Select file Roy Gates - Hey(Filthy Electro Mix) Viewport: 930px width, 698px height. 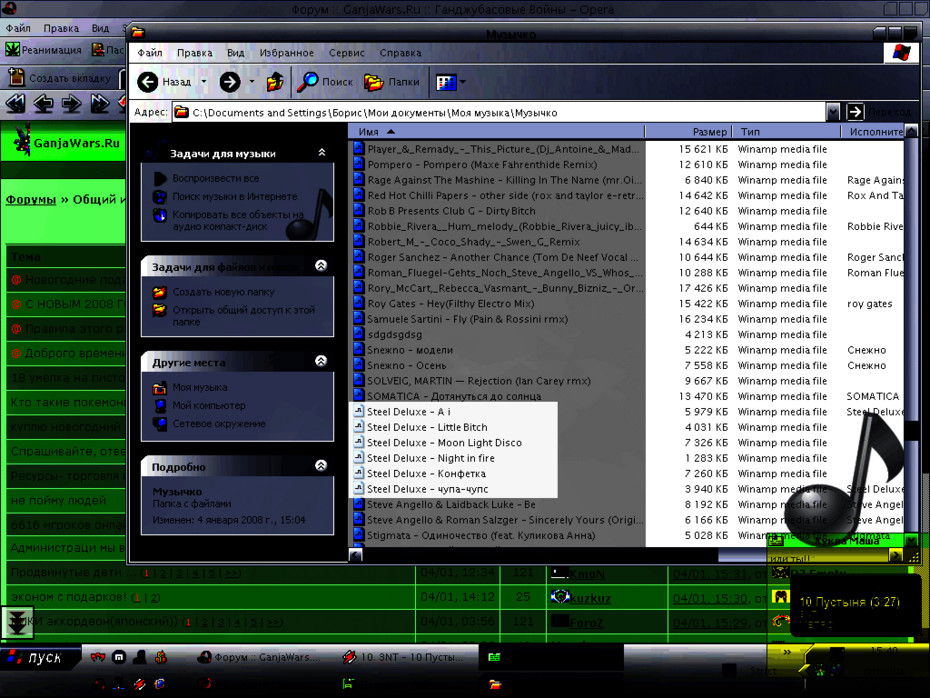click(450, 304)
